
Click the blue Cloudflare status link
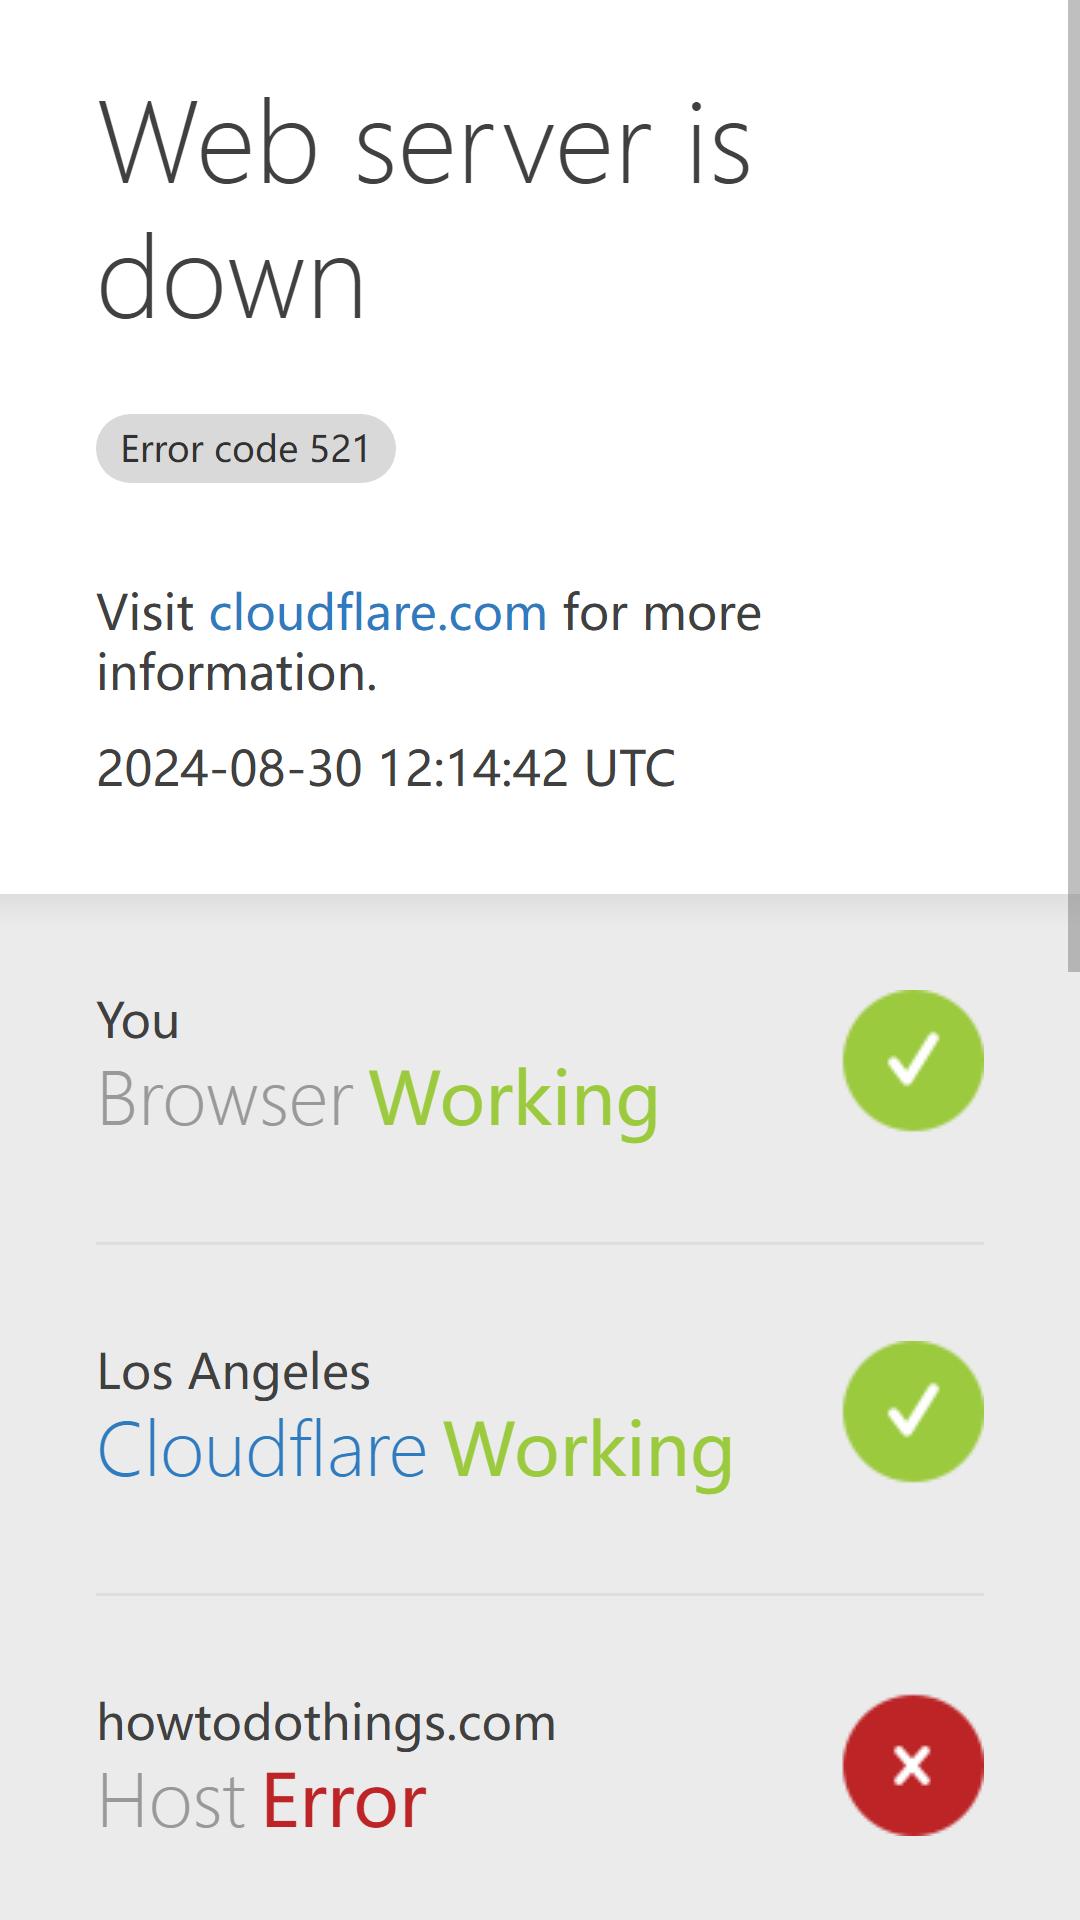click(x=262, y=1449)
